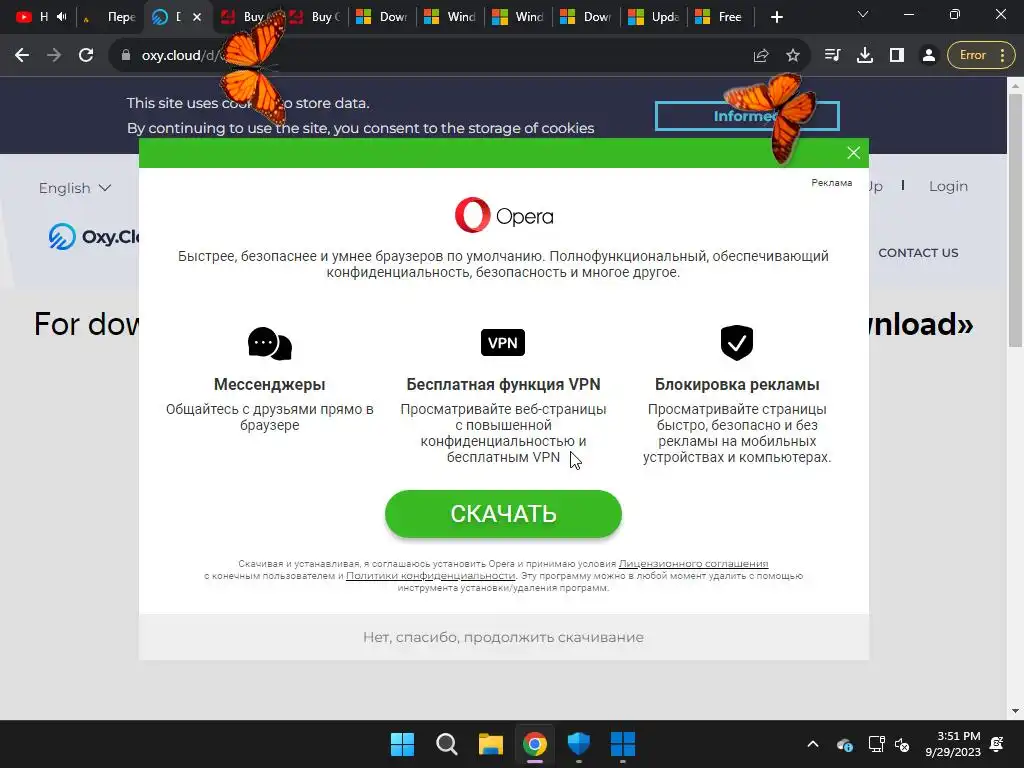Click the Opera logo in the ad

point(504,215)
